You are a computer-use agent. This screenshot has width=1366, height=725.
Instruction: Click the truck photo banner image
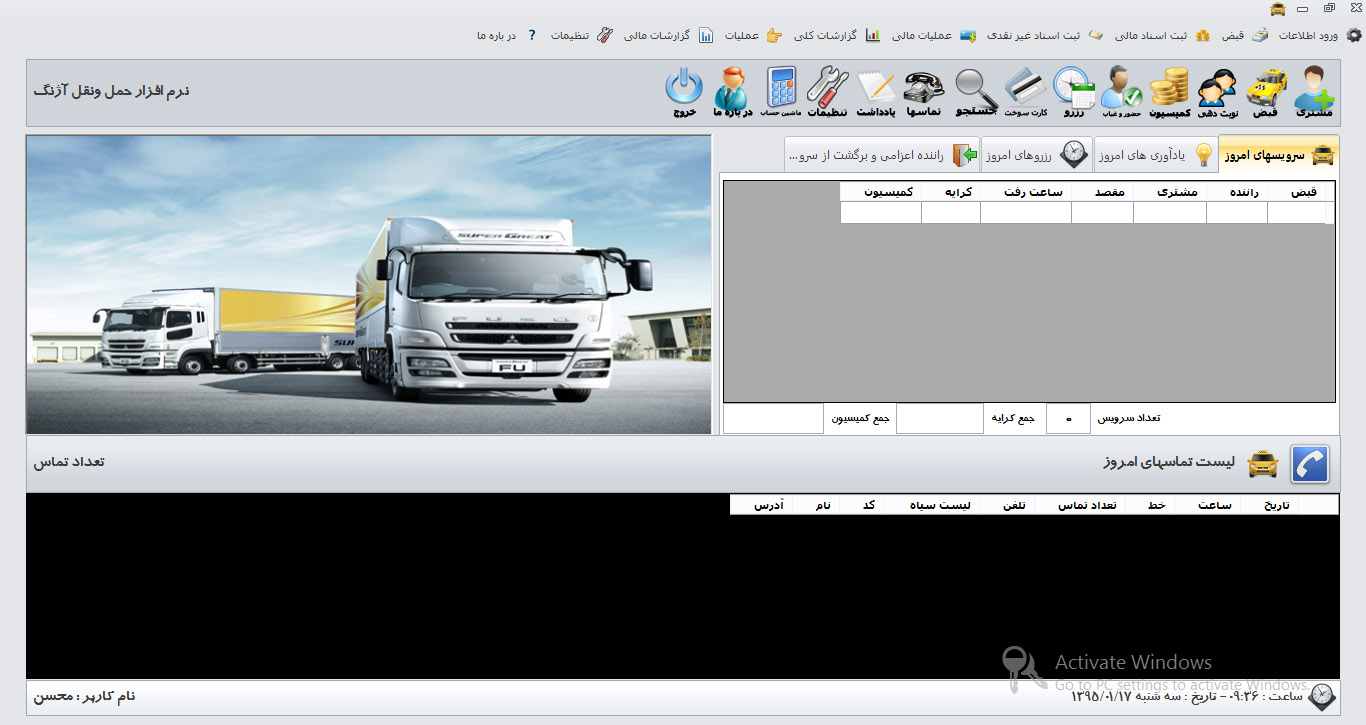(369, 285)
